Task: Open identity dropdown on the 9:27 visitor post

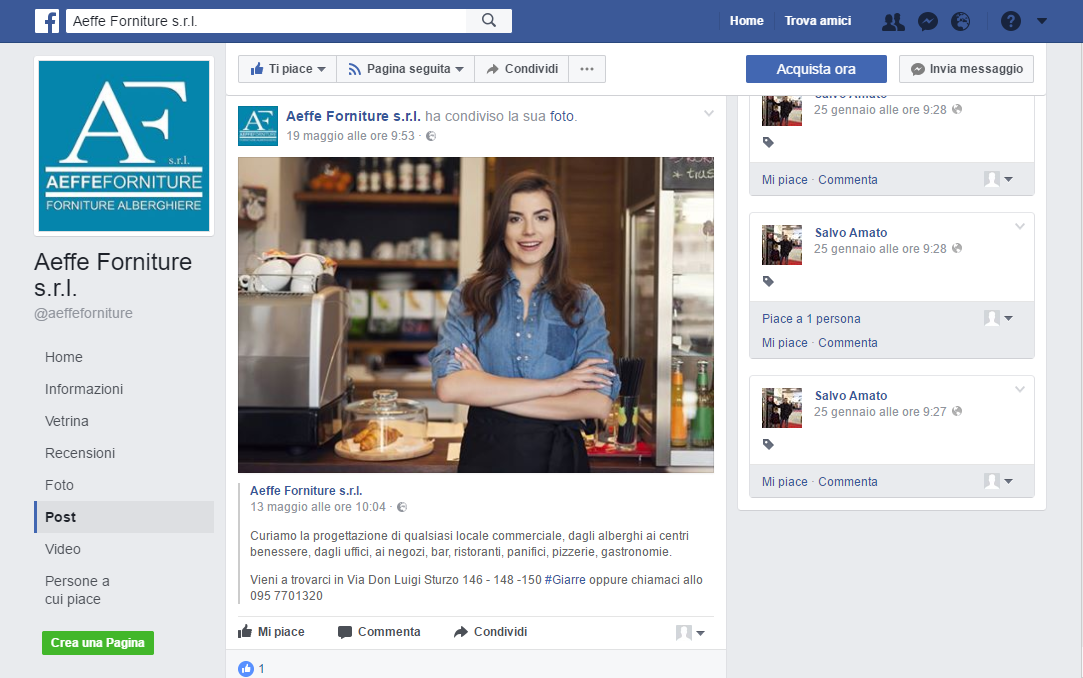Action: [x=999, y=481]
